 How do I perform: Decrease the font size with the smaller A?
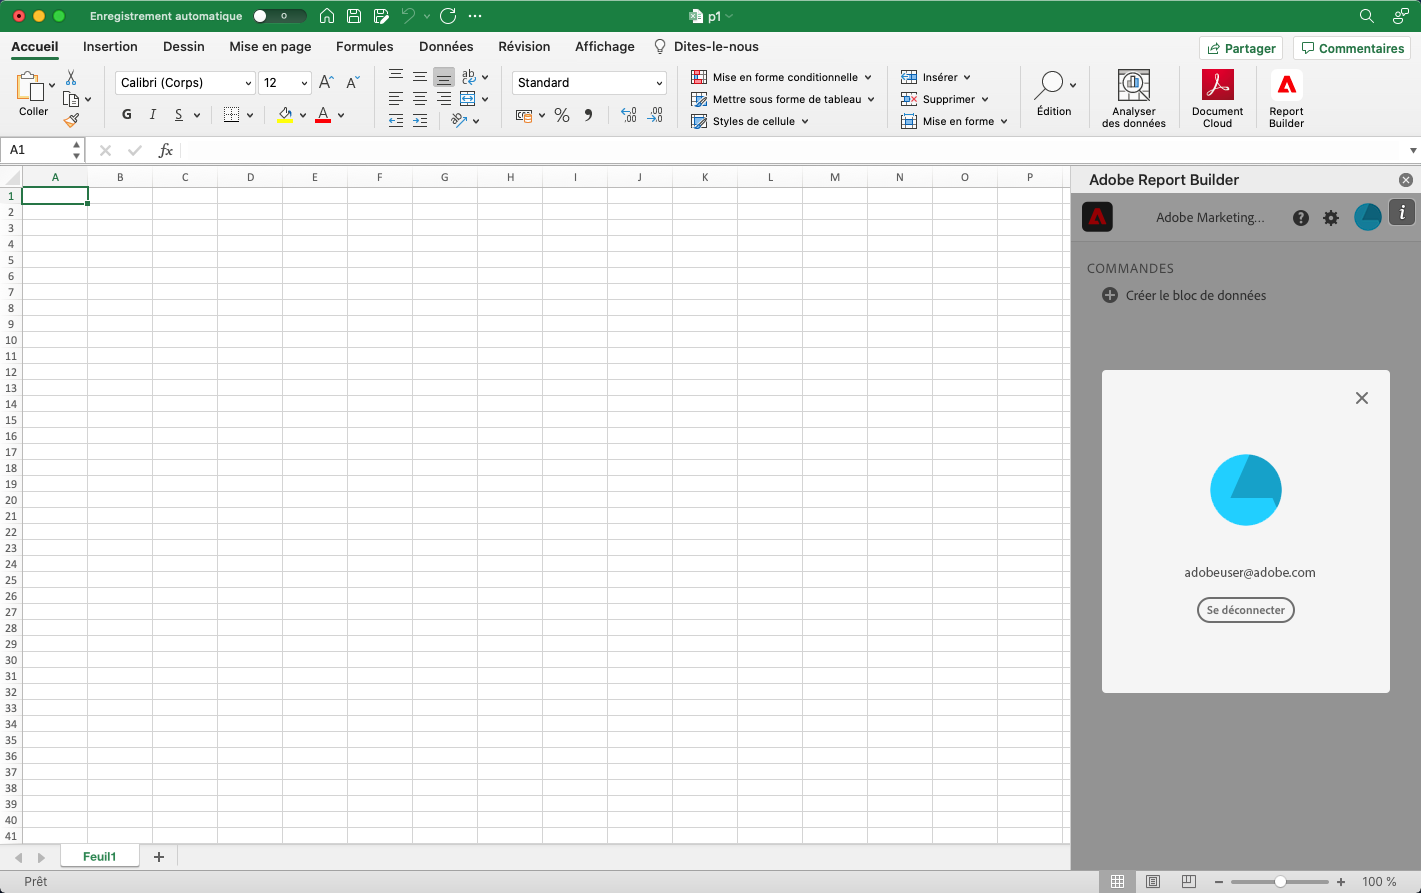click(352, 83)
